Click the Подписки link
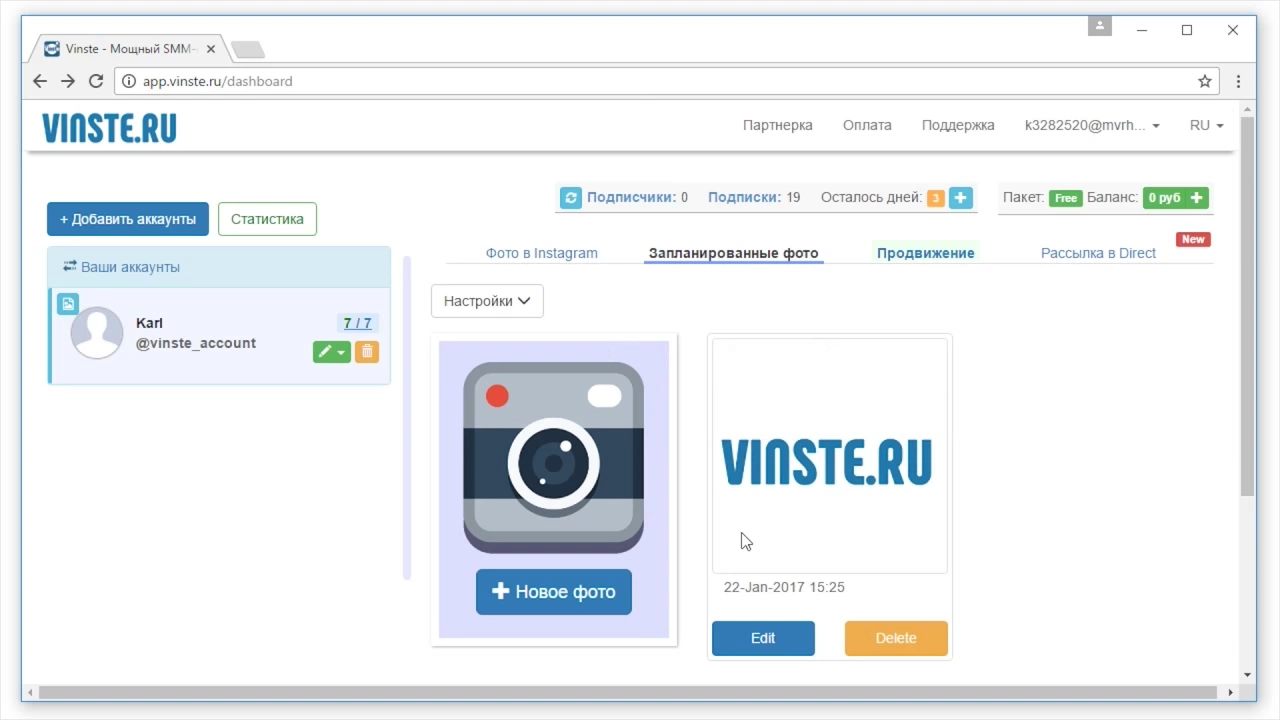Screen dimensions: 1280x720 [x=744, y=197]
